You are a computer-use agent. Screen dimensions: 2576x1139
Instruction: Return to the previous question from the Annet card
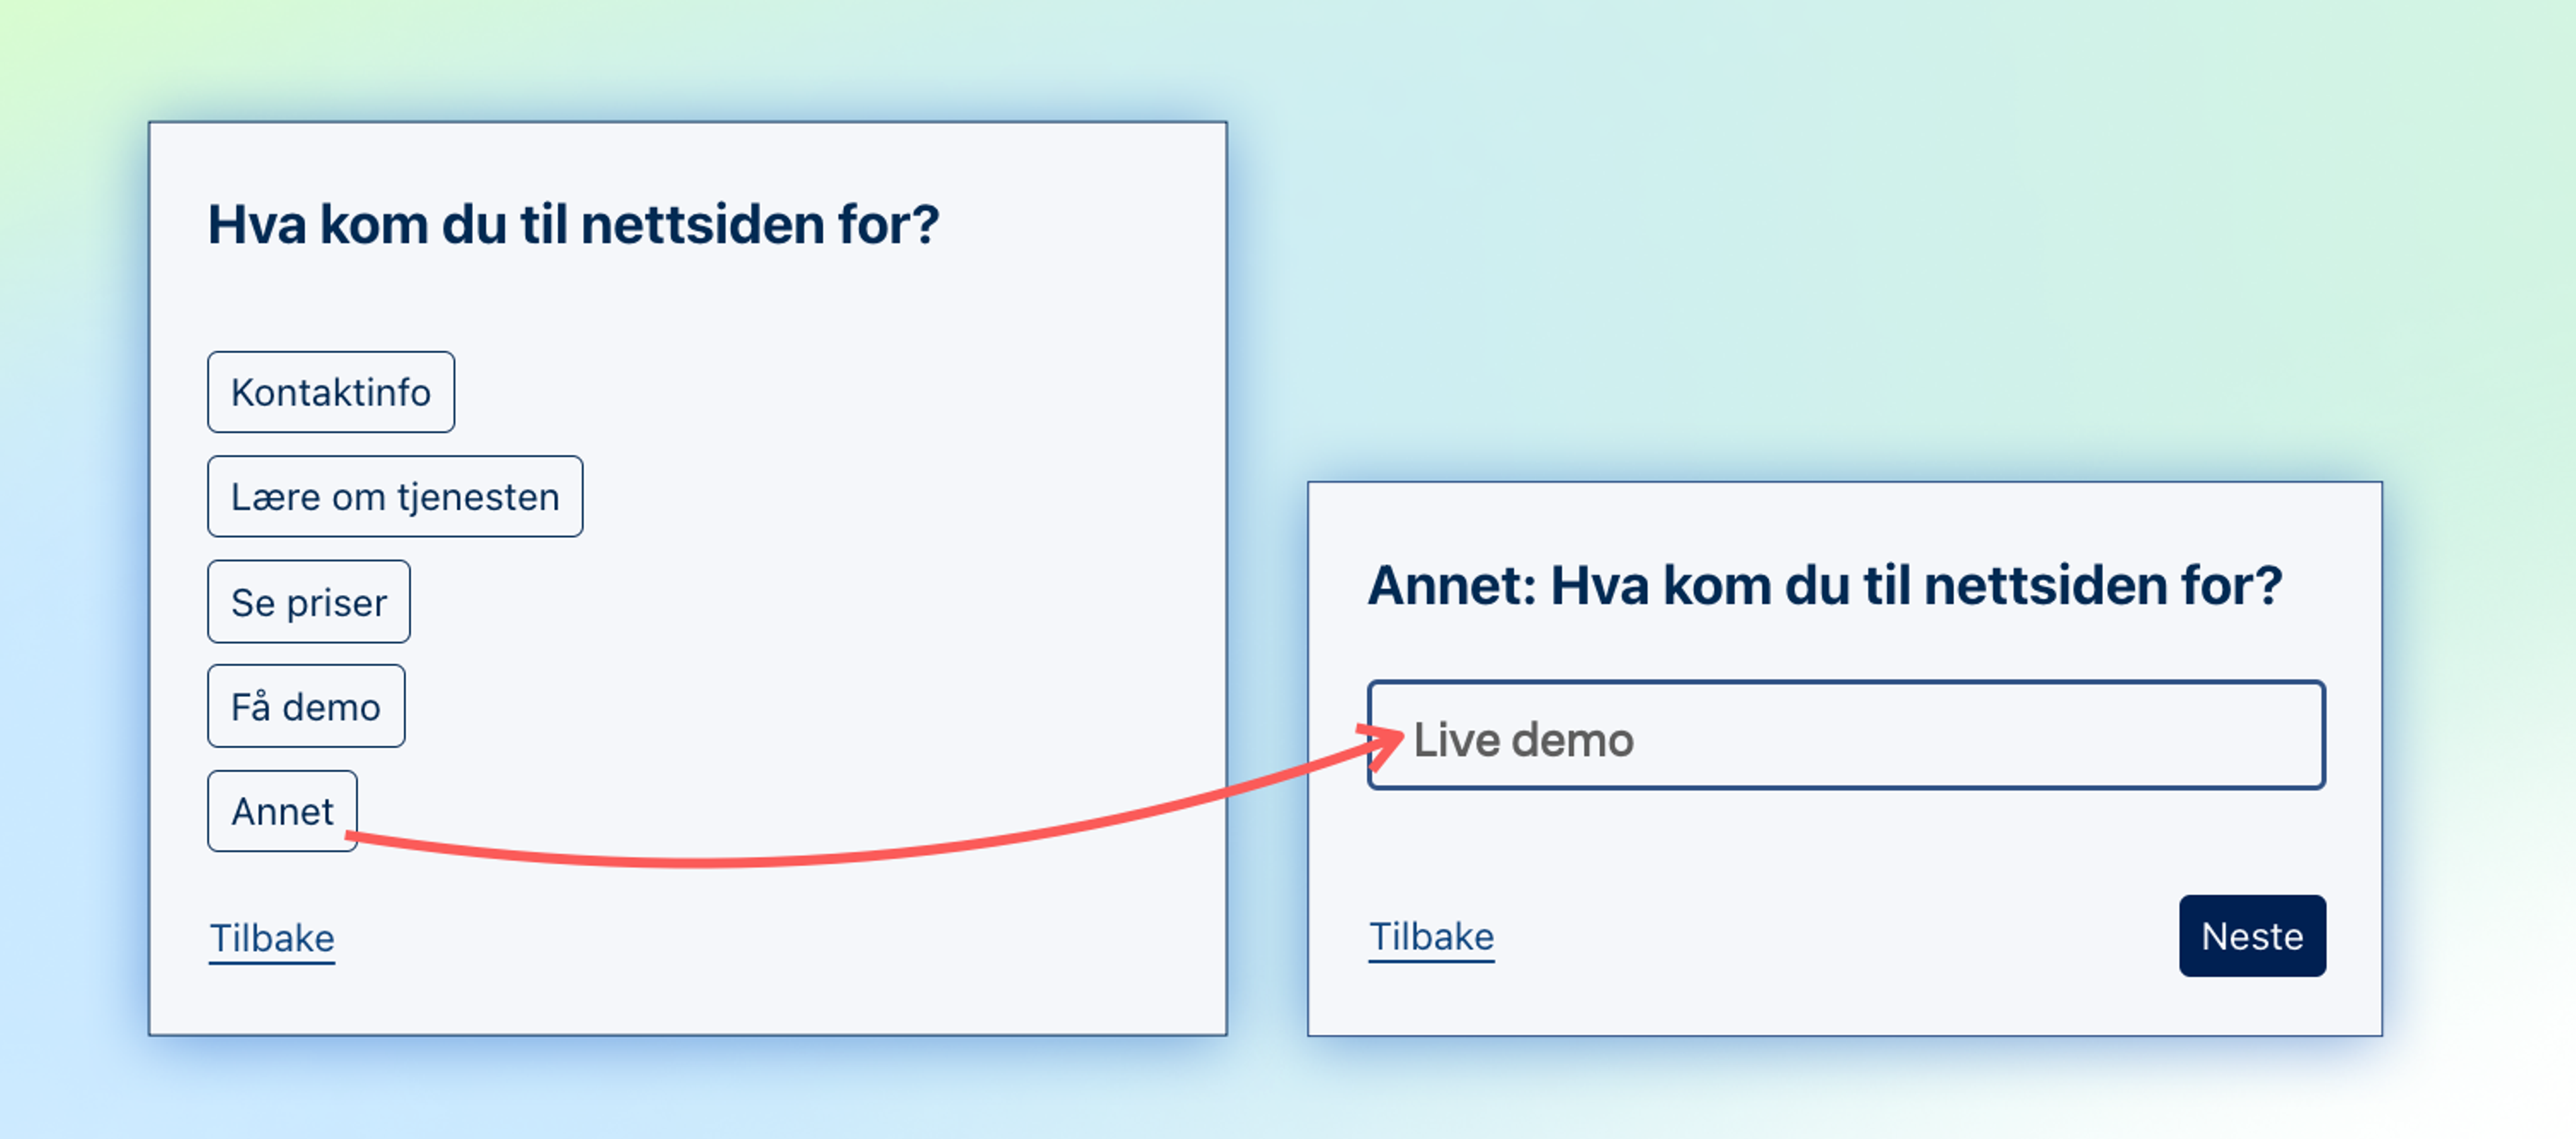click(x=1431, y=937)
